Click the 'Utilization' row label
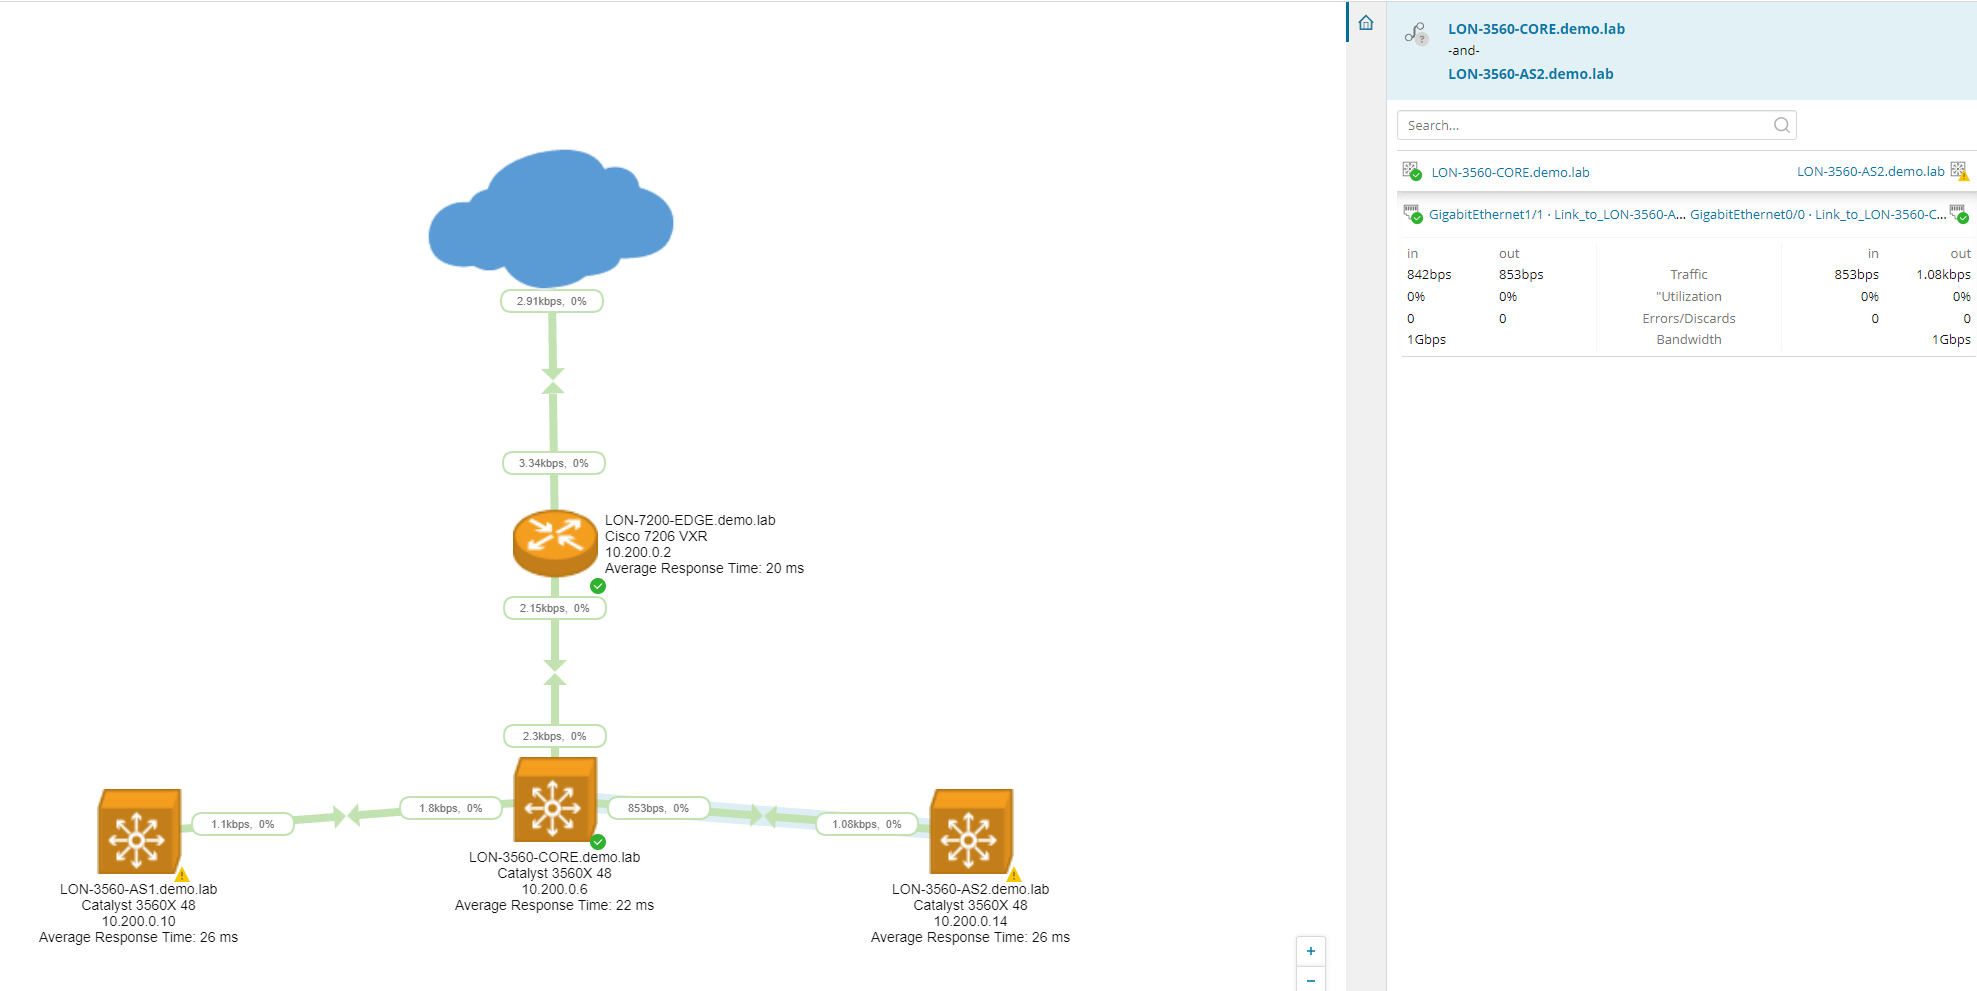 click(1688, 297)
